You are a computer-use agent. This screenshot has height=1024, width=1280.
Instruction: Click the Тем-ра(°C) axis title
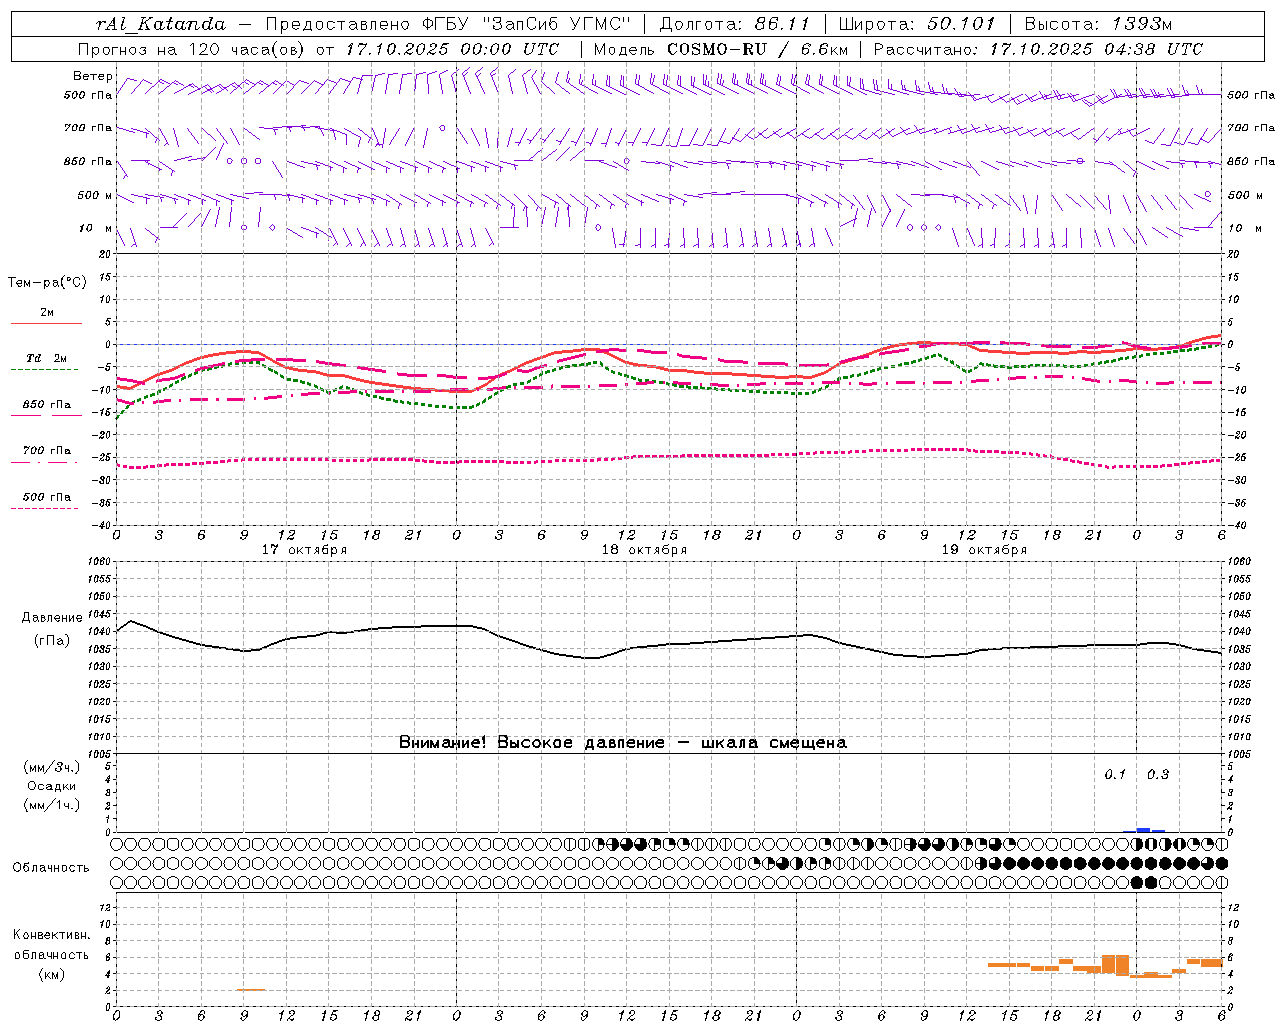(47, 283)
